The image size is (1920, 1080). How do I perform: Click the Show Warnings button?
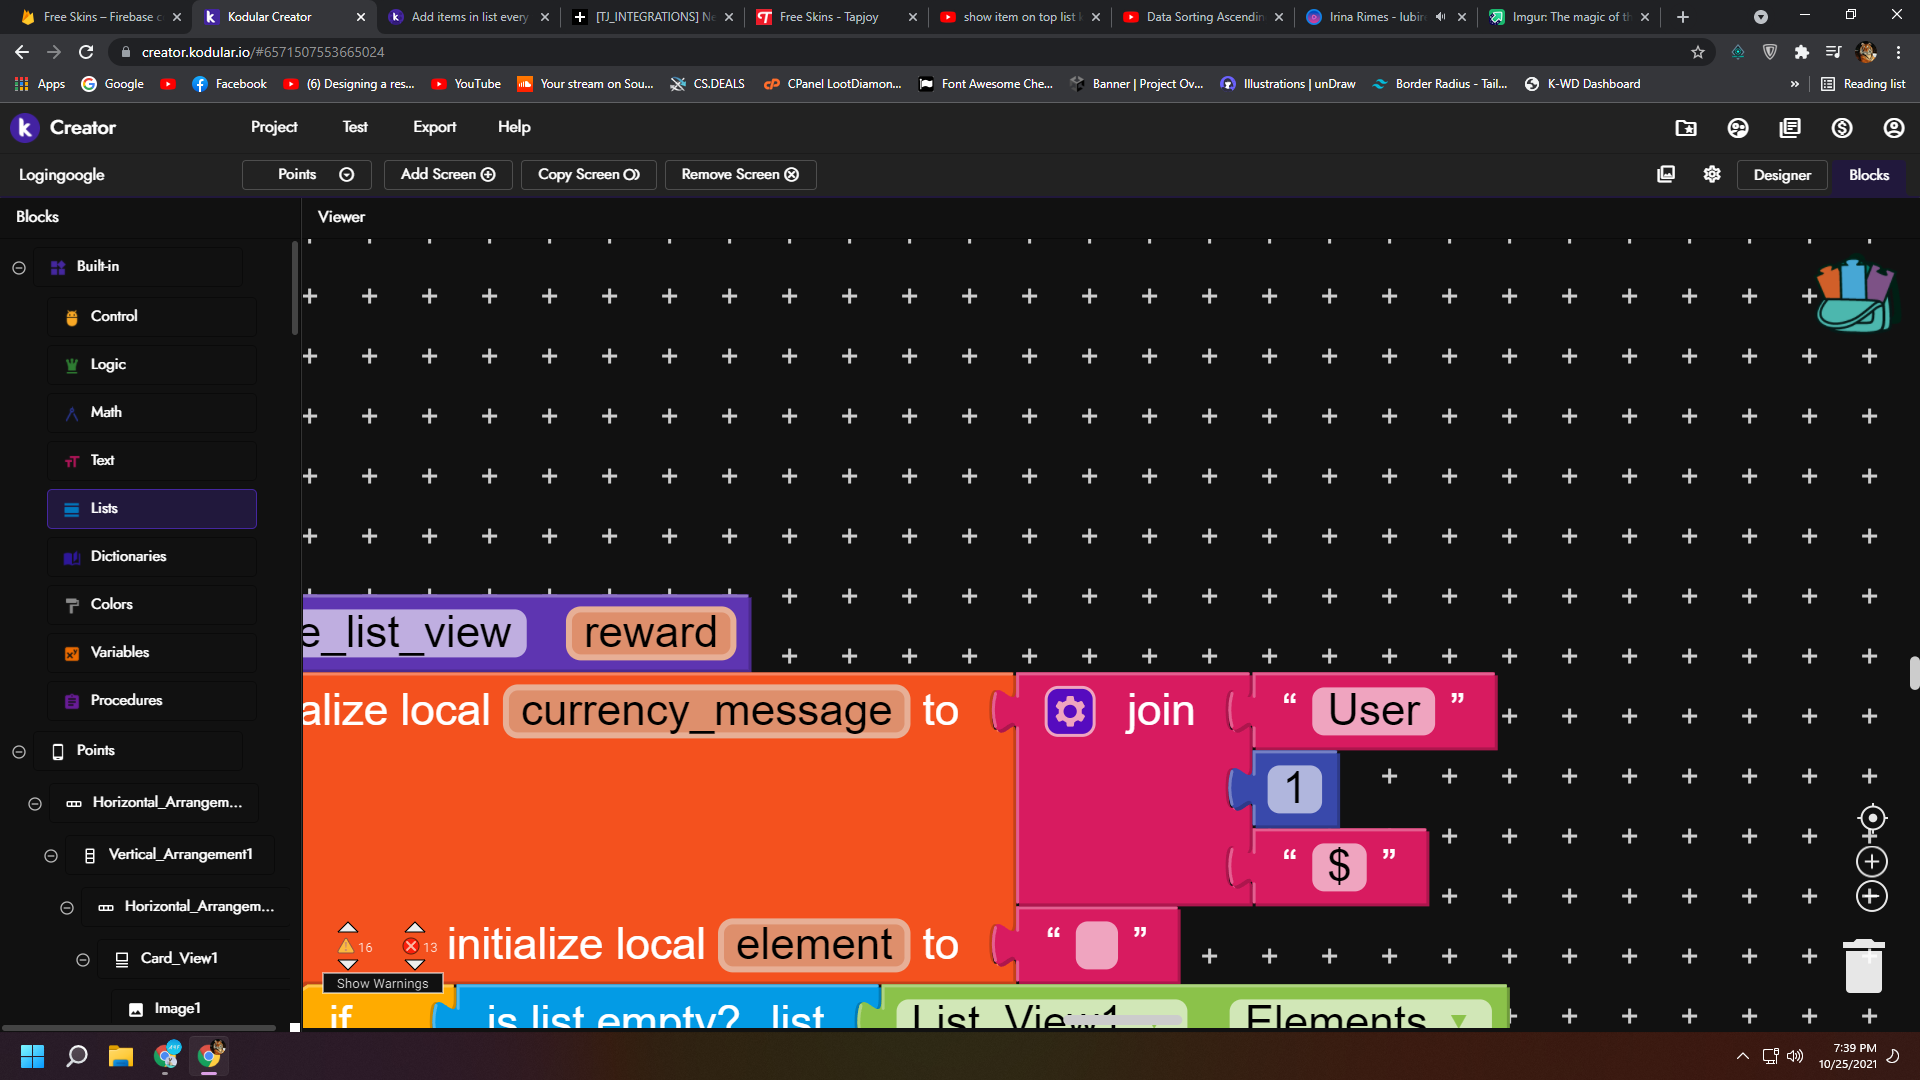(382, 984)
